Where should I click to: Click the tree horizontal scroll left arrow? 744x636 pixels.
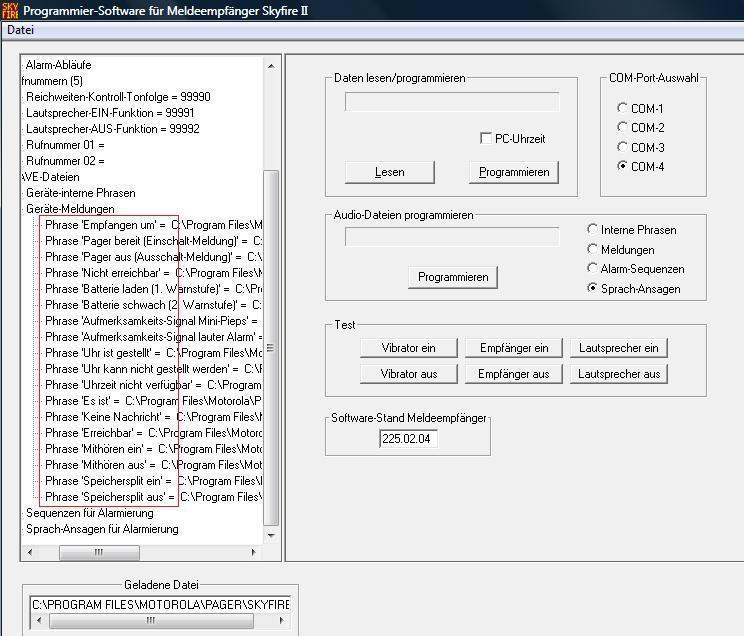point(30,552)
